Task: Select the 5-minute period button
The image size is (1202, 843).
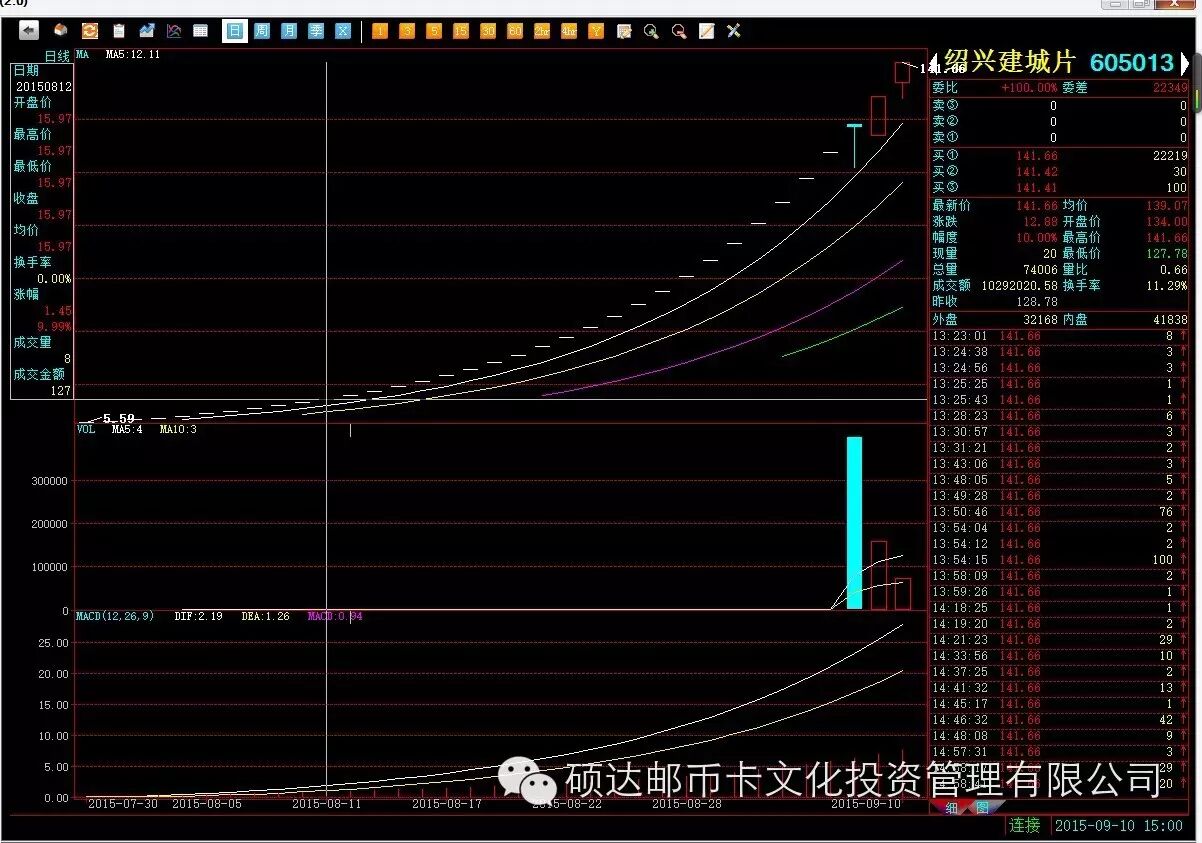Action: coord(434,31)
